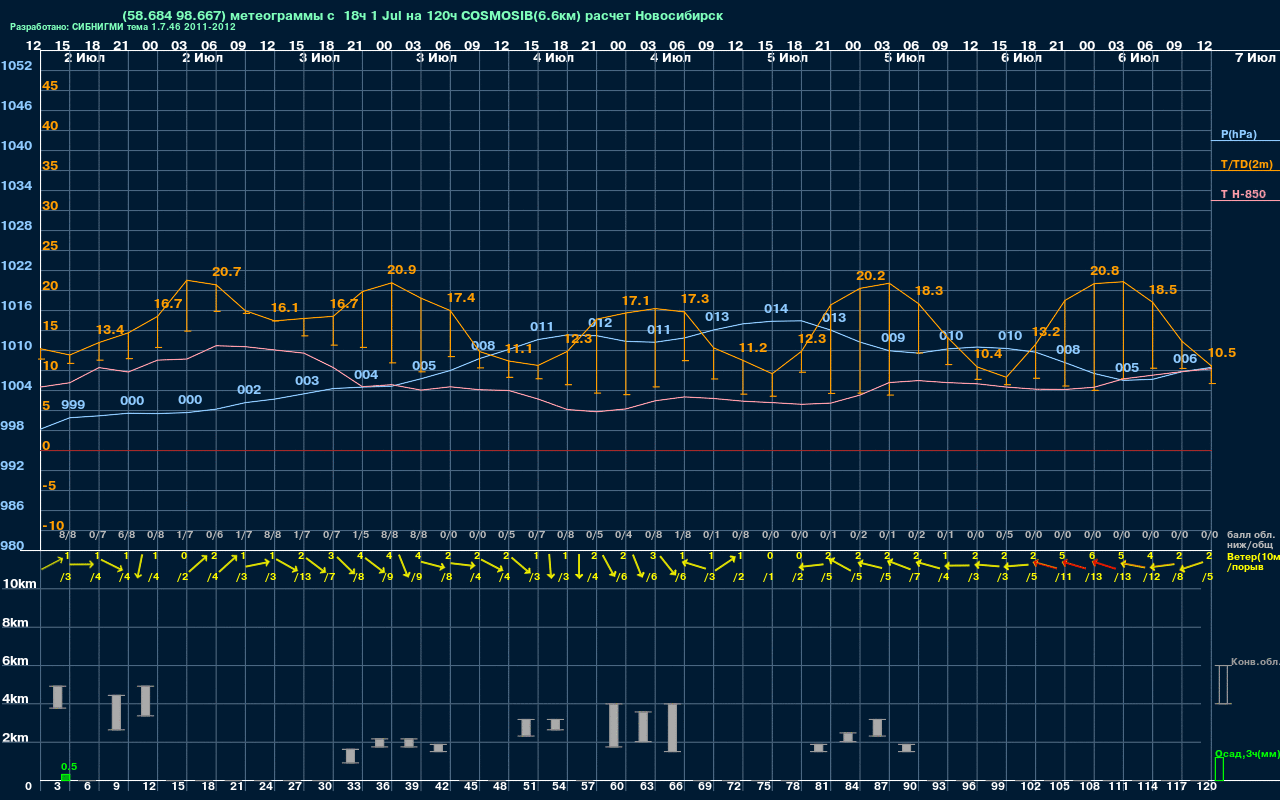Click forecast hour 60 on the bottom axis
This screenshot has width=1280, height=800.
617,788
